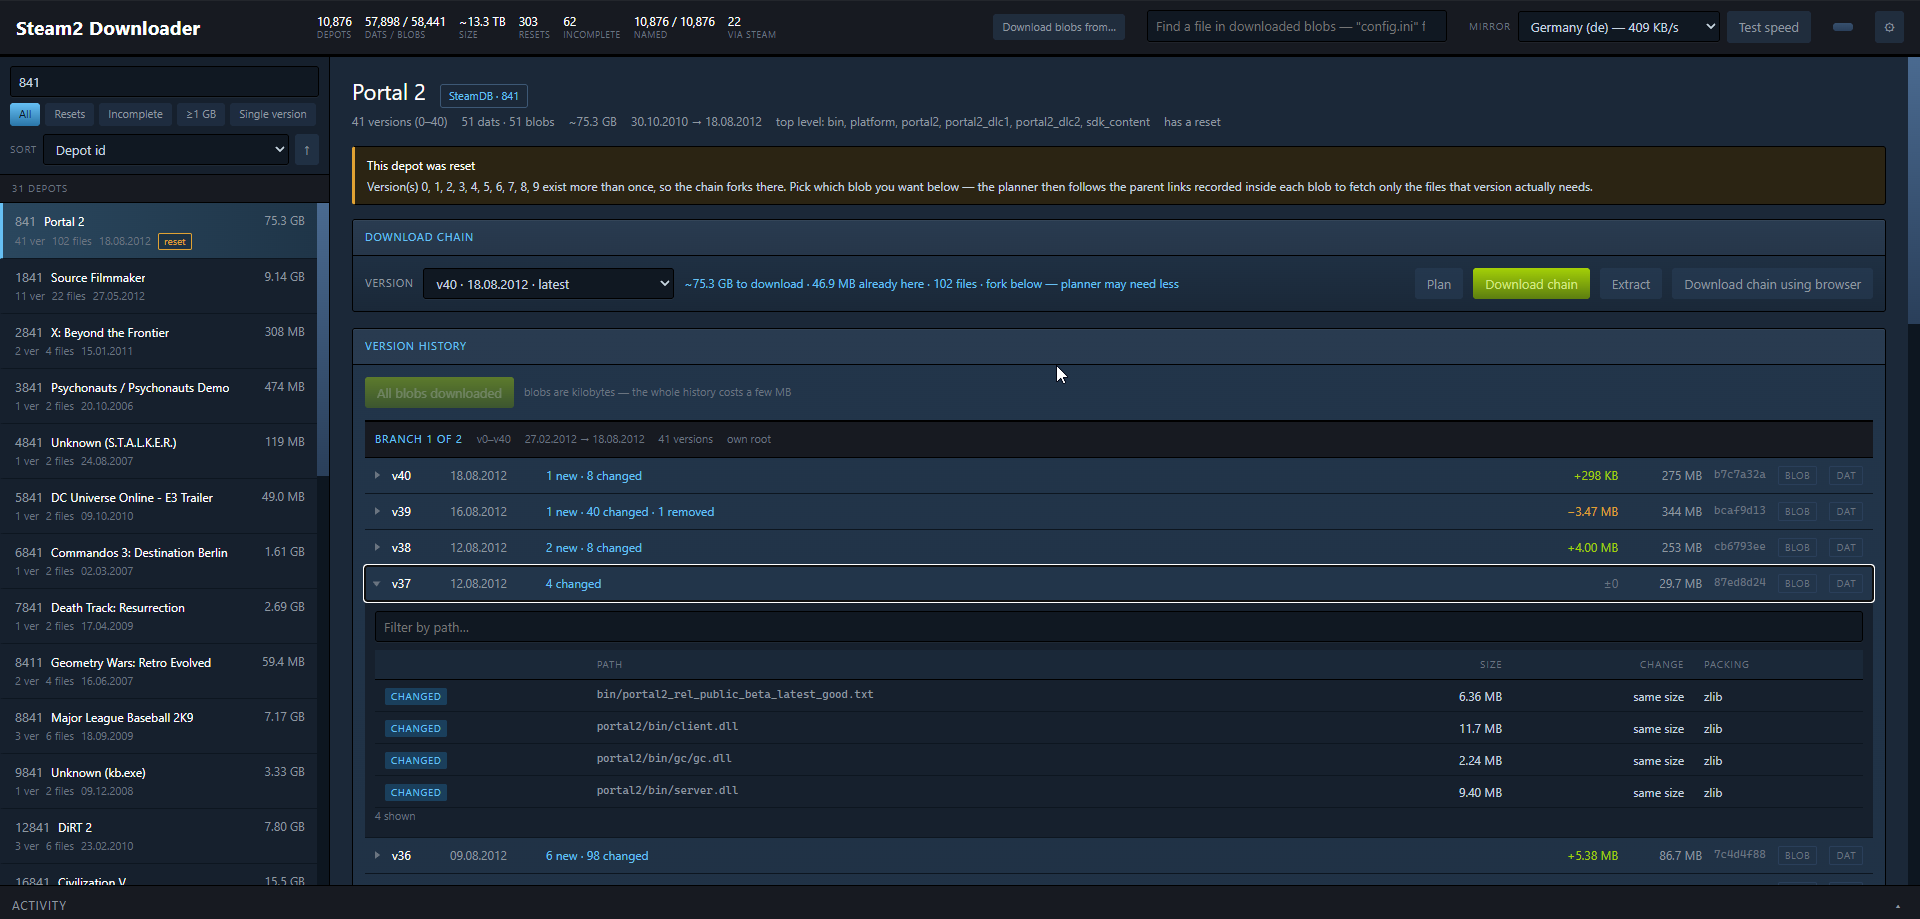Click Download chain using browser button
The height and width of the screenshot is (919, 1920).
click(x=1772, y=284)
